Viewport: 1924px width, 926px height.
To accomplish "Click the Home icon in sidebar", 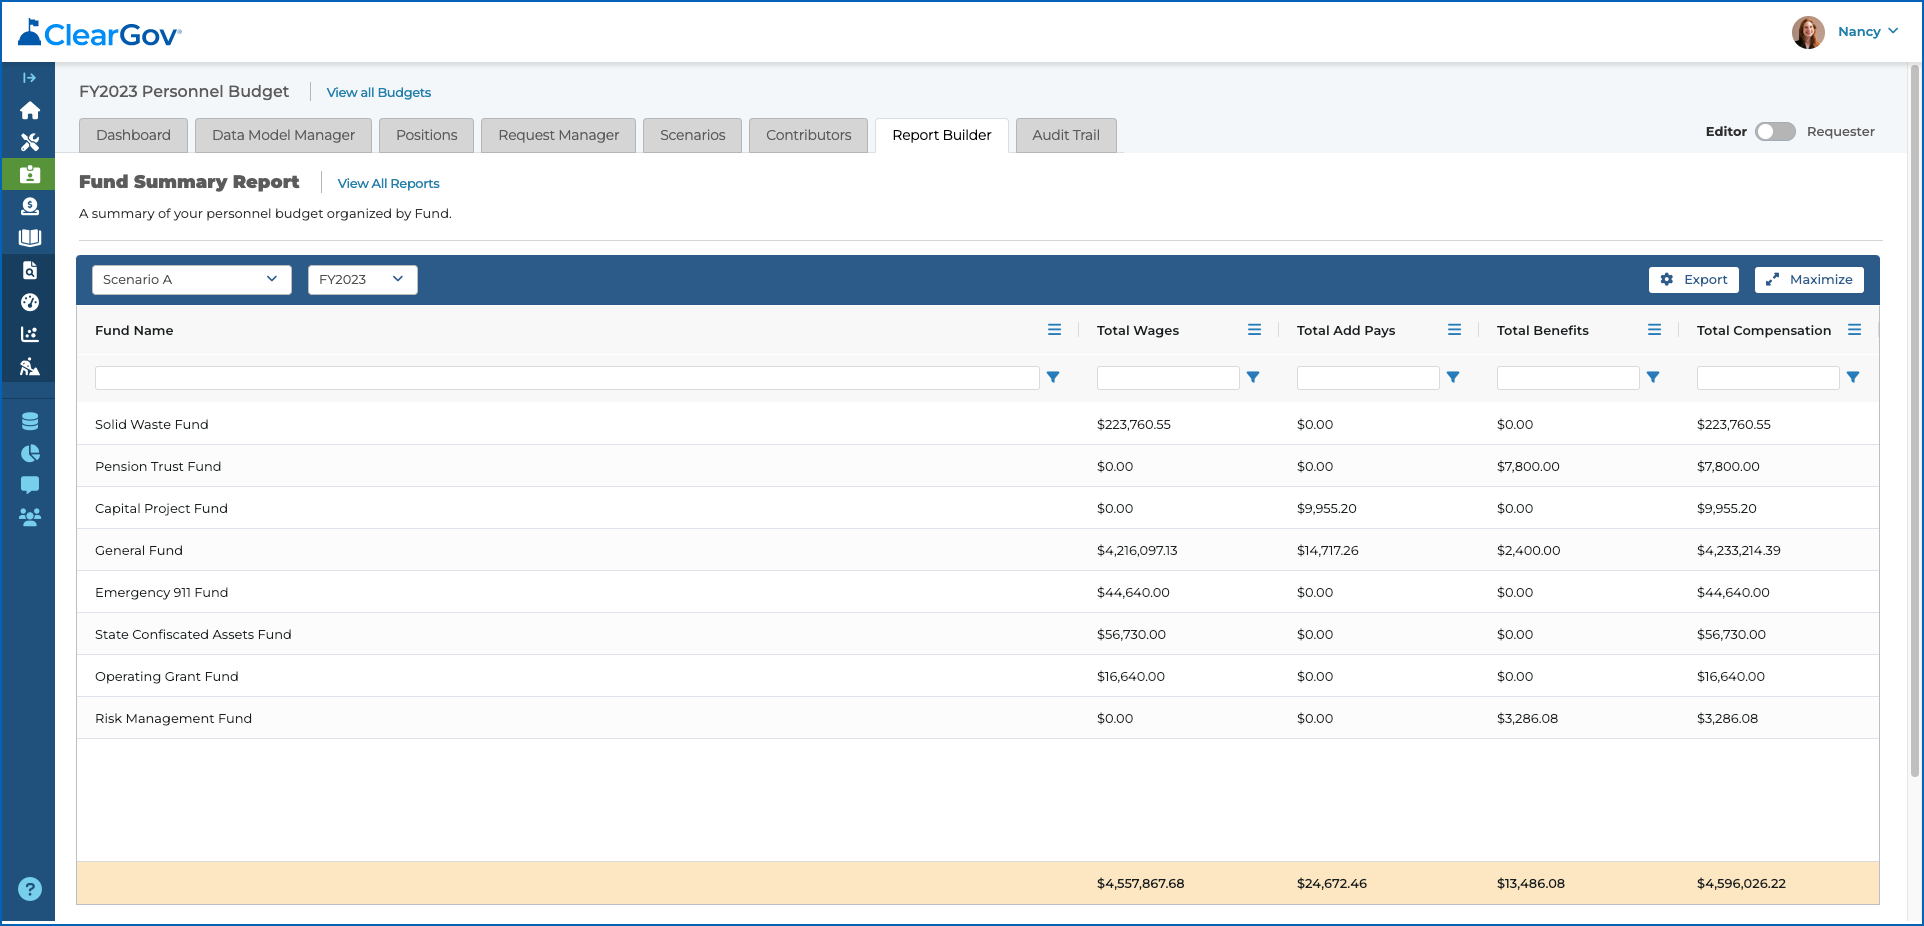I will [x=30, y=110].
